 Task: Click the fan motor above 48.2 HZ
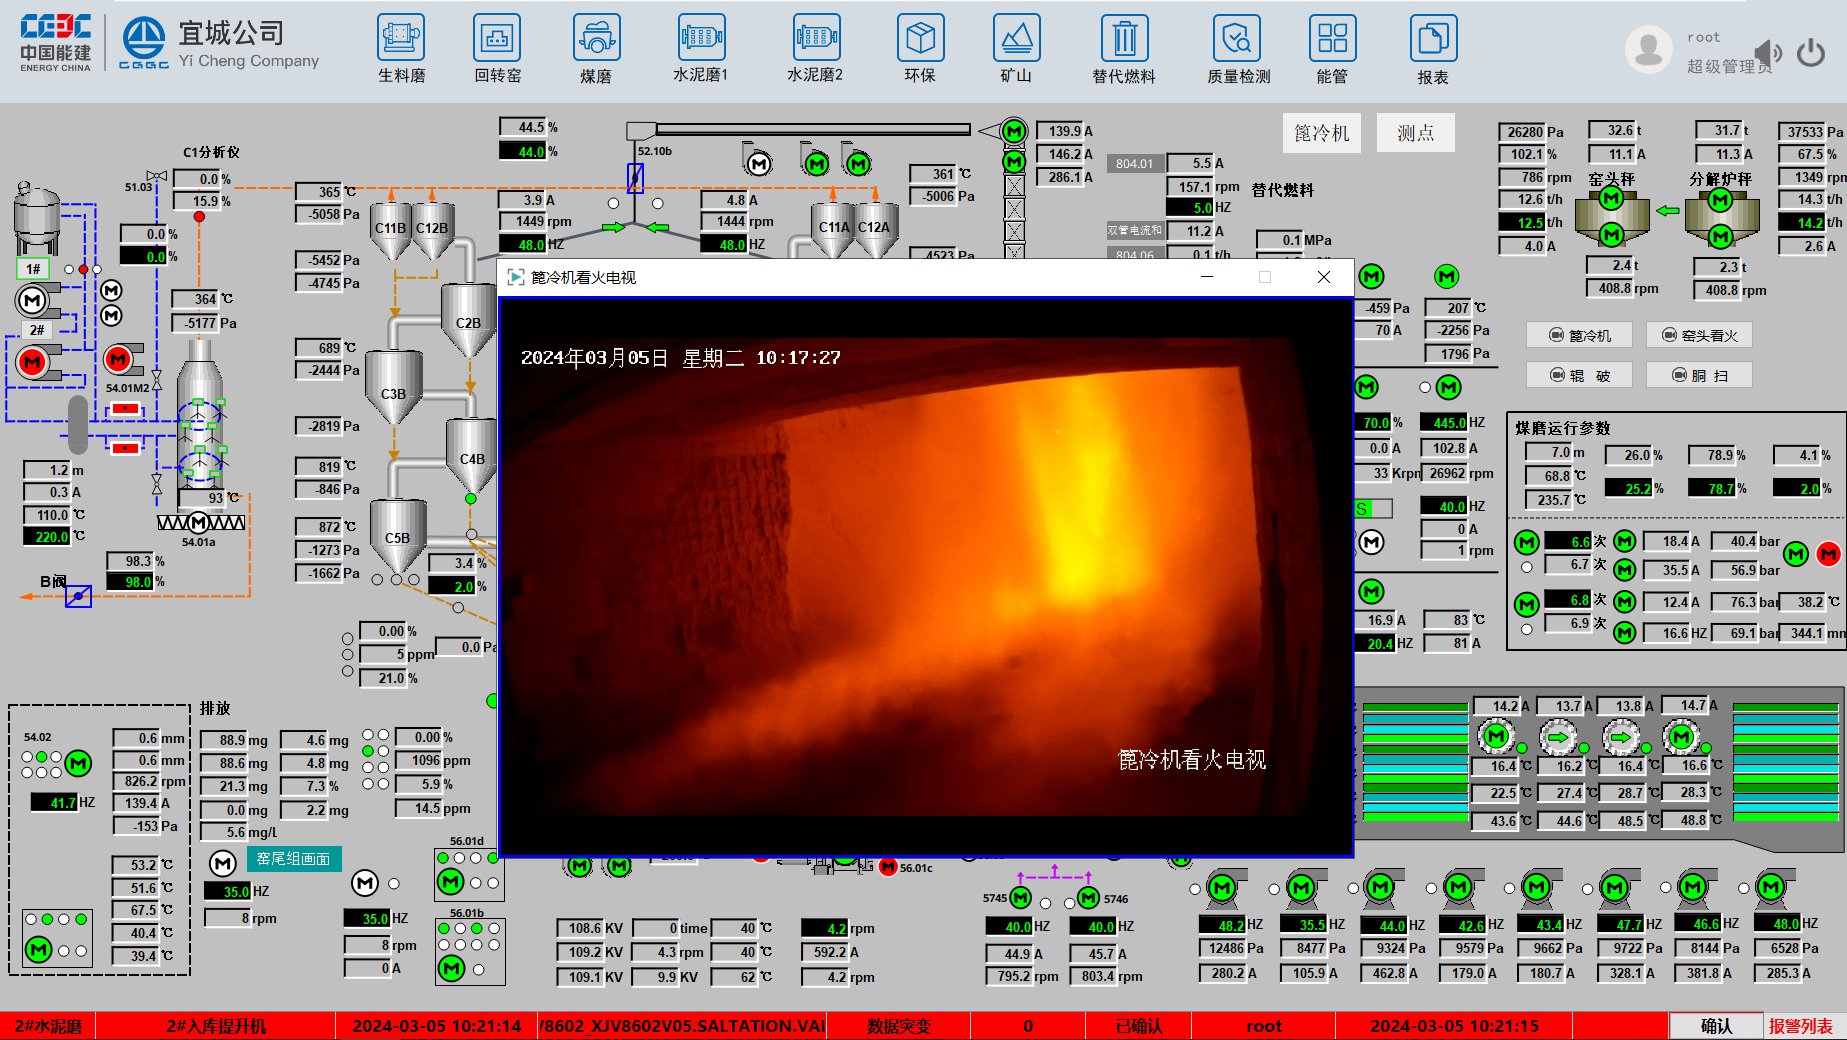pyautogui.click(x=1223, y=887)
